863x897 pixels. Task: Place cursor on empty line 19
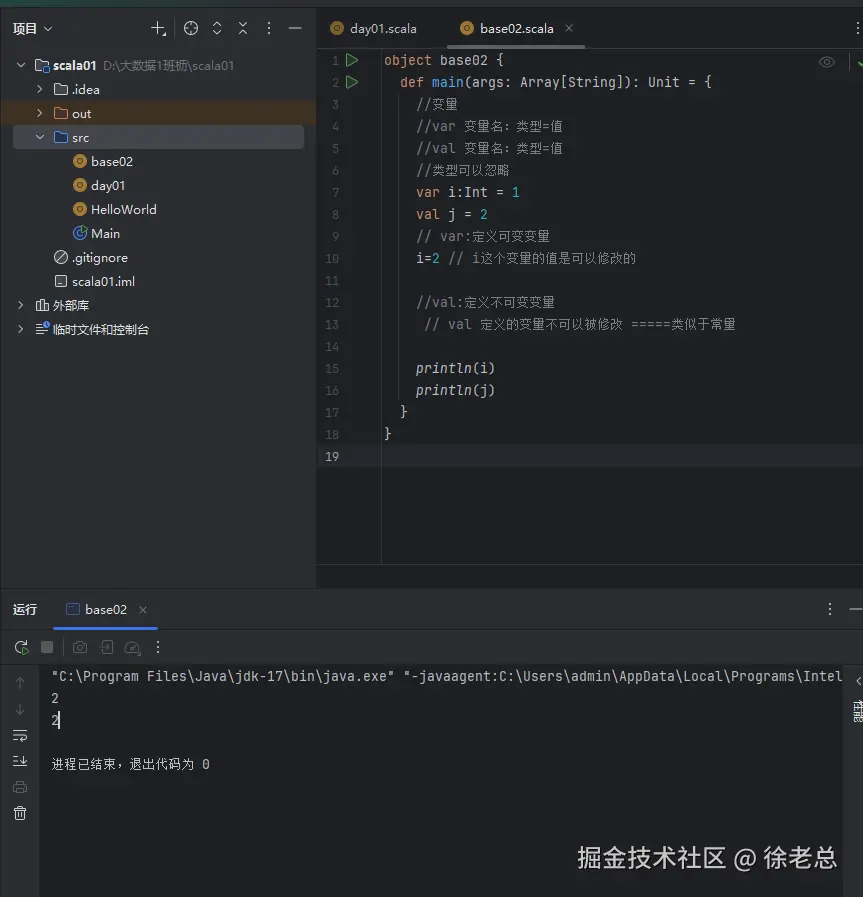pos(622,457)
